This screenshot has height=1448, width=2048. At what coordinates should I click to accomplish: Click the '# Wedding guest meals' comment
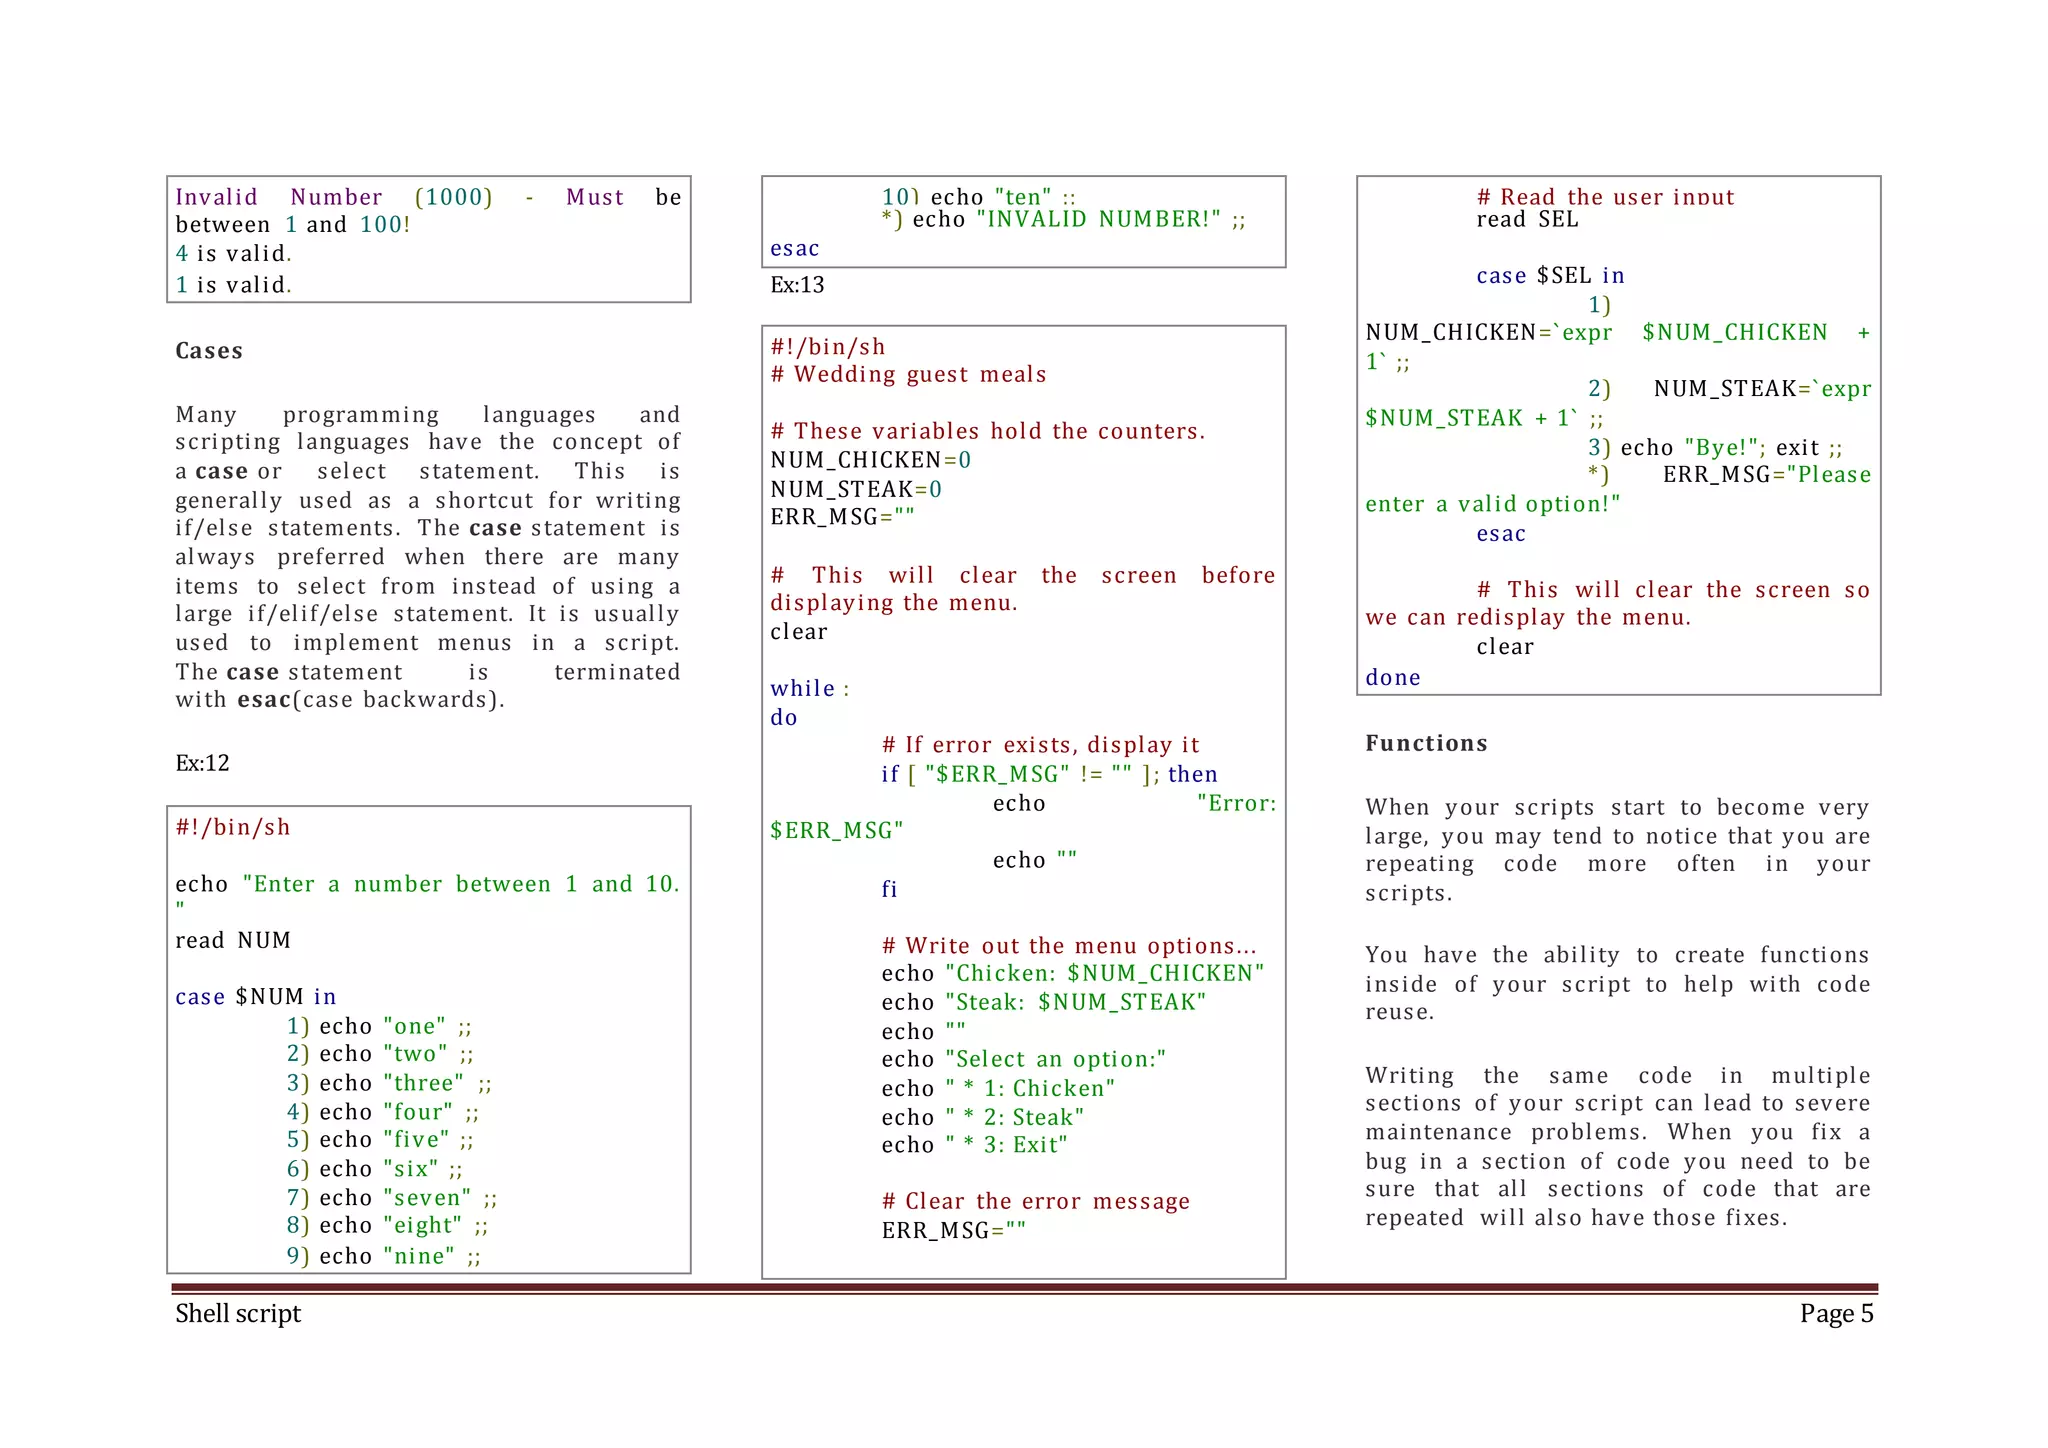coord(908,374)
